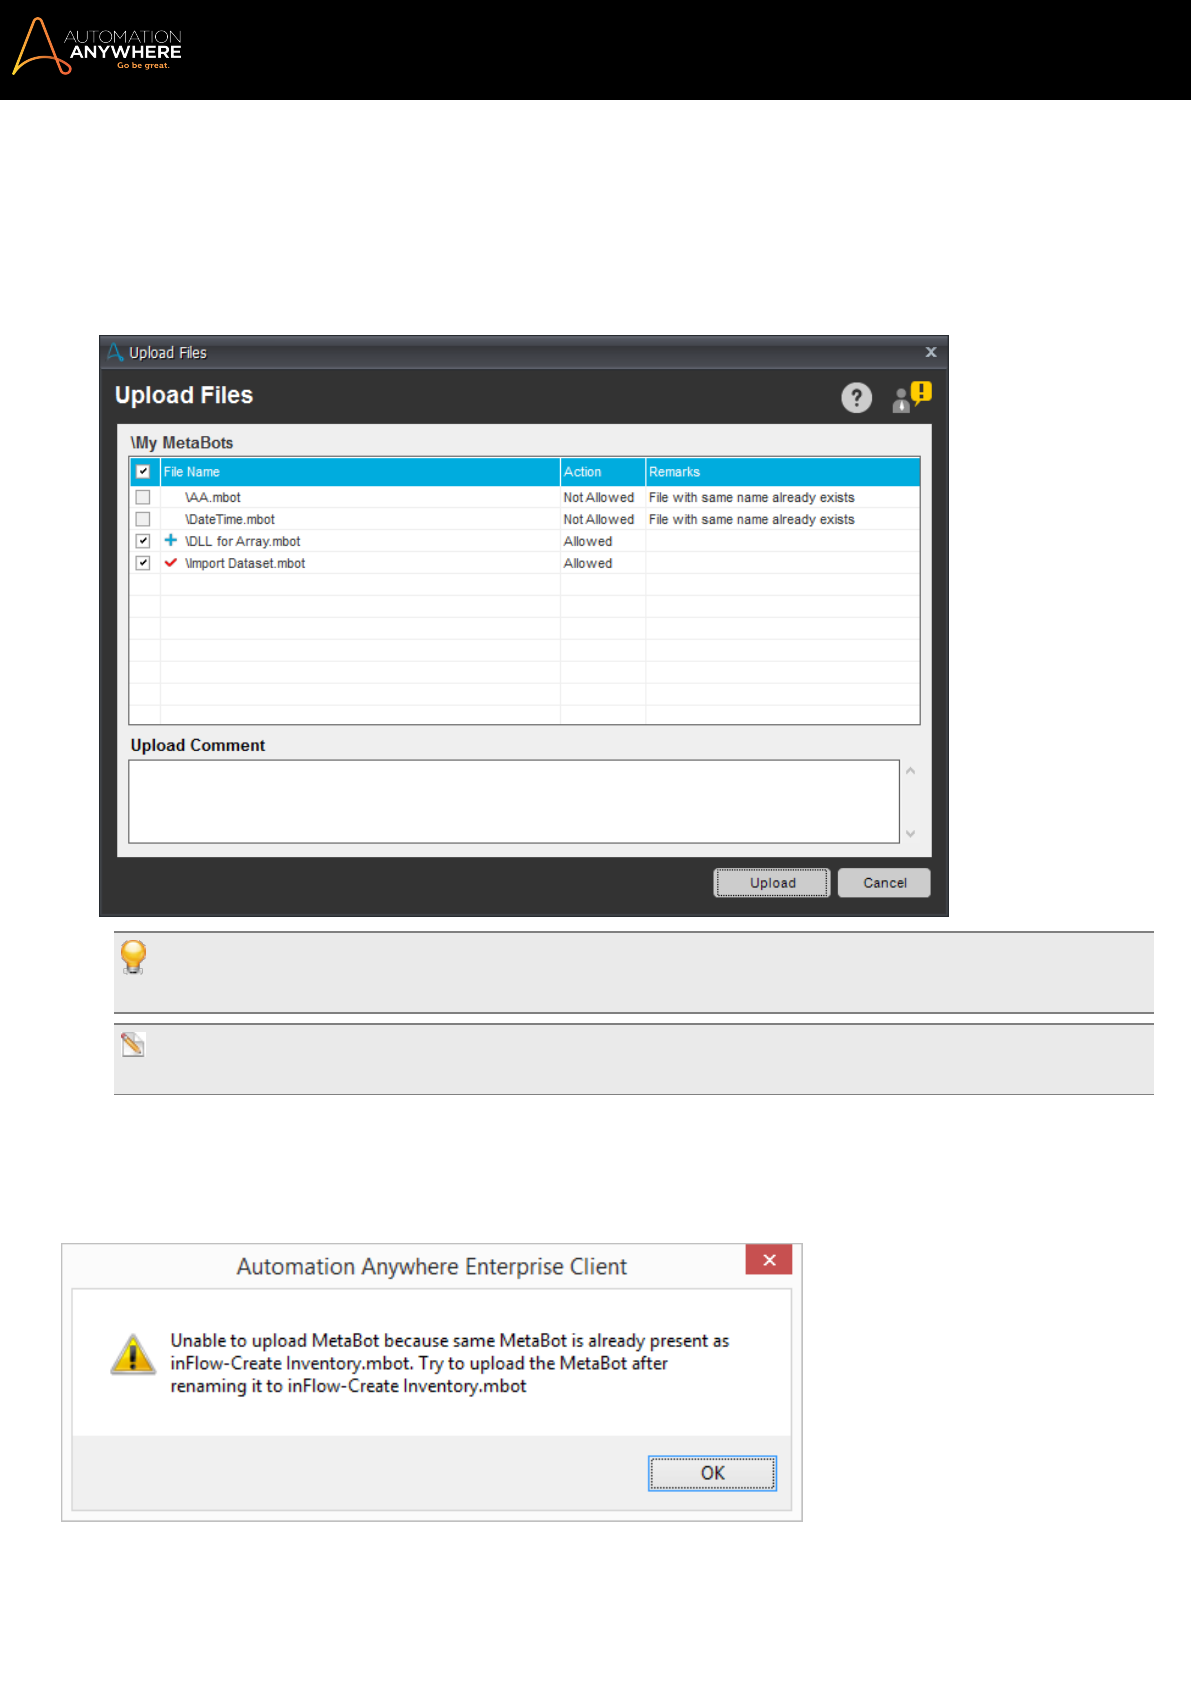This screenshot has width=1191, height=1684.
Task: Click the Cancel button
Action: 884,883
